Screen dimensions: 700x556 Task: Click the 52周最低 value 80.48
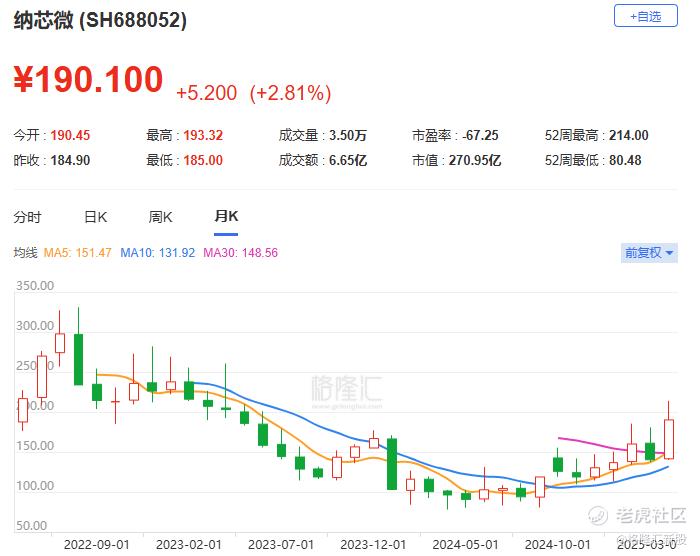pyautogui.click(x=625, y=160)
